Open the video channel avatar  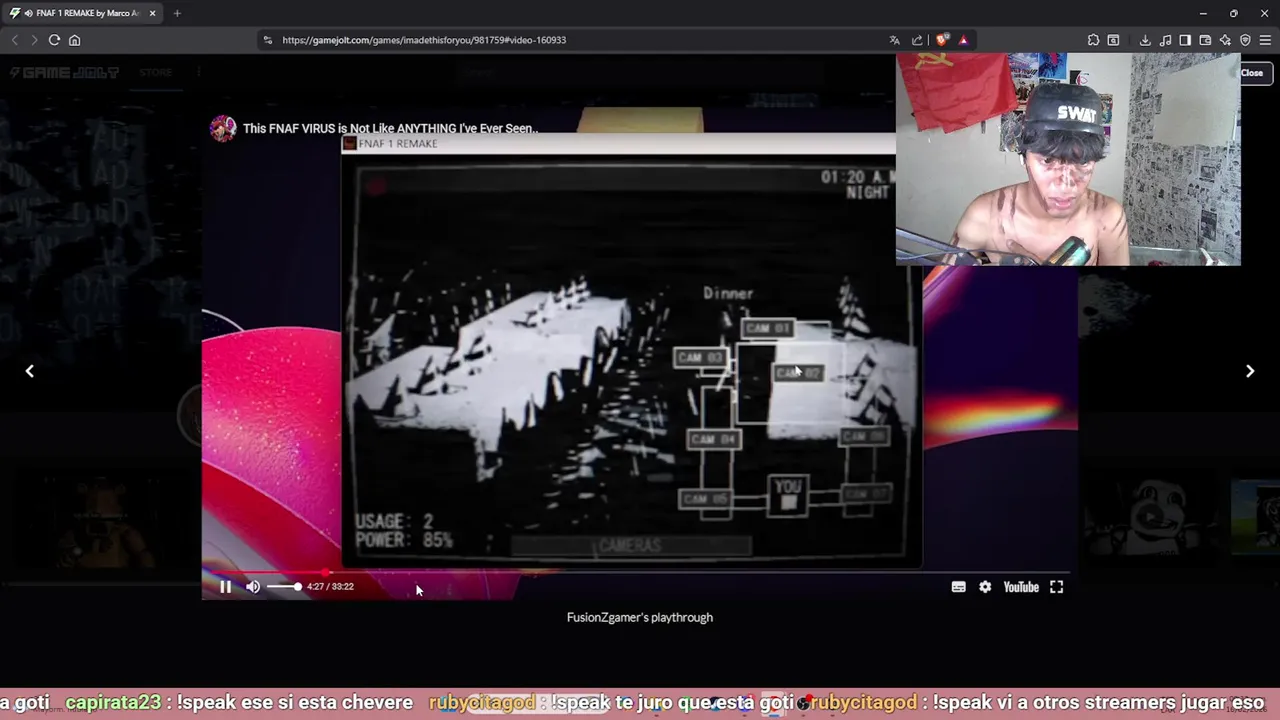coord(222,128)
